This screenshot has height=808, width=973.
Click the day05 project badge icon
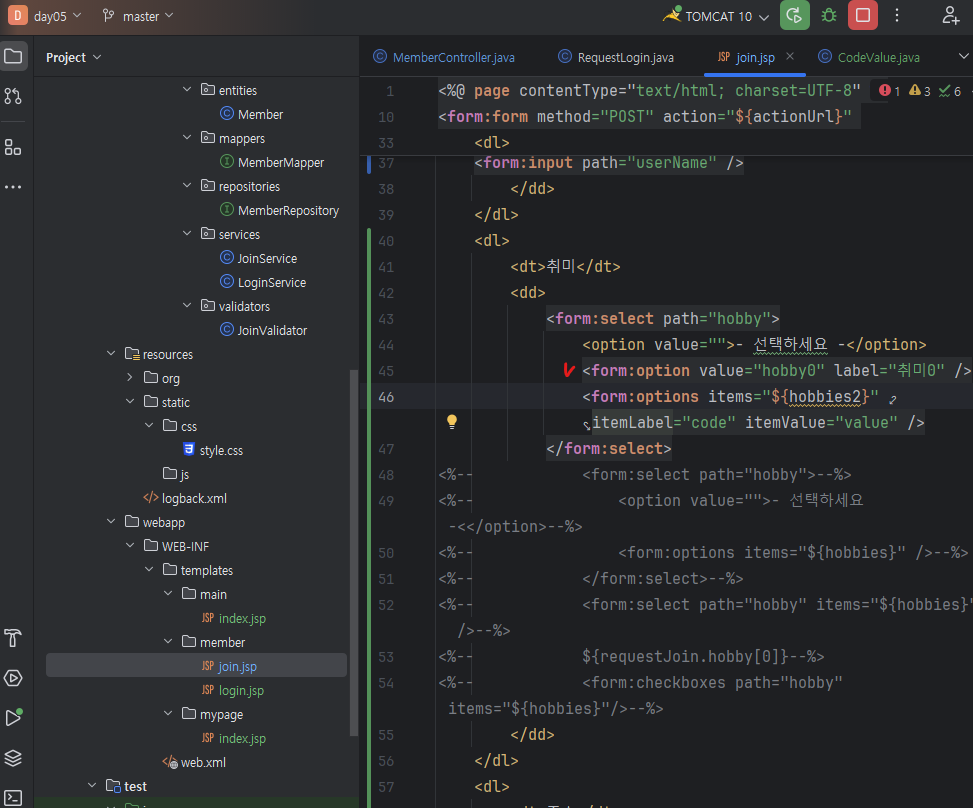17,16
